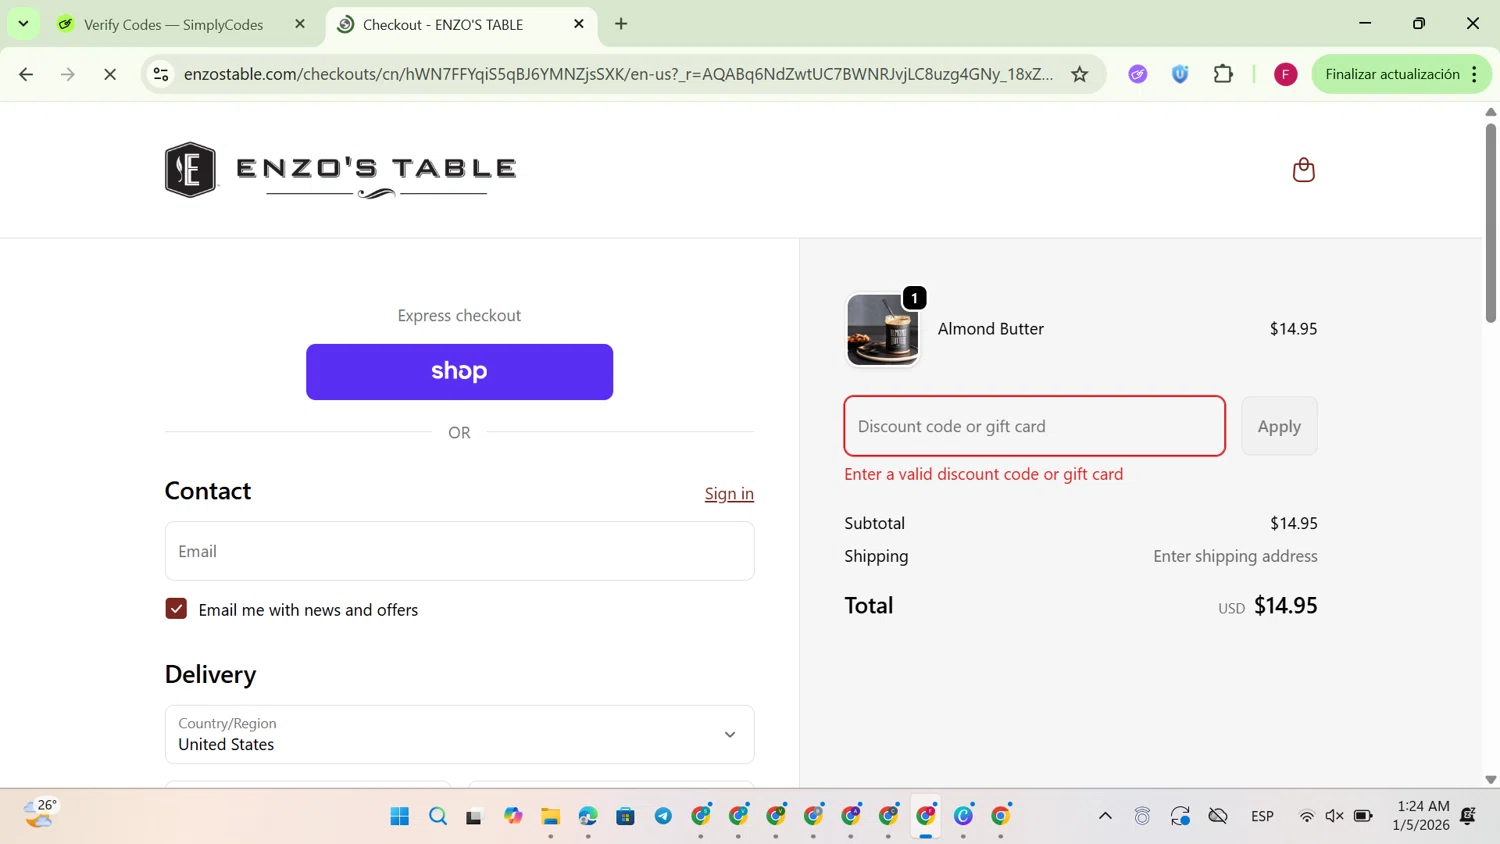Click the battery status icon

(1363, 816)
